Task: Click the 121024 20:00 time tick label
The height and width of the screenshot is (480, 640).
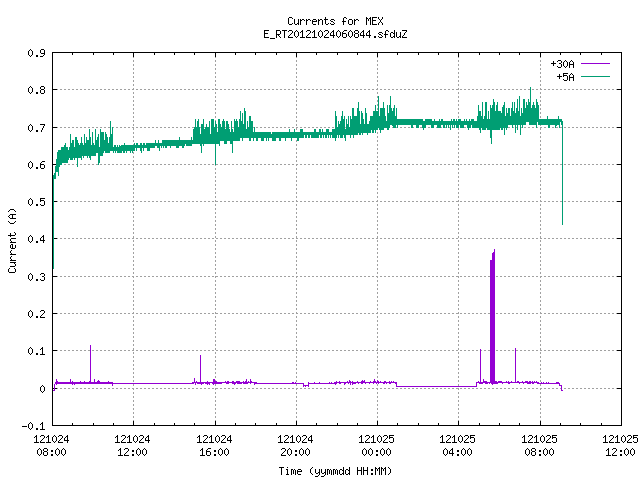Action: pyautogui.click(x=295, y=446)
